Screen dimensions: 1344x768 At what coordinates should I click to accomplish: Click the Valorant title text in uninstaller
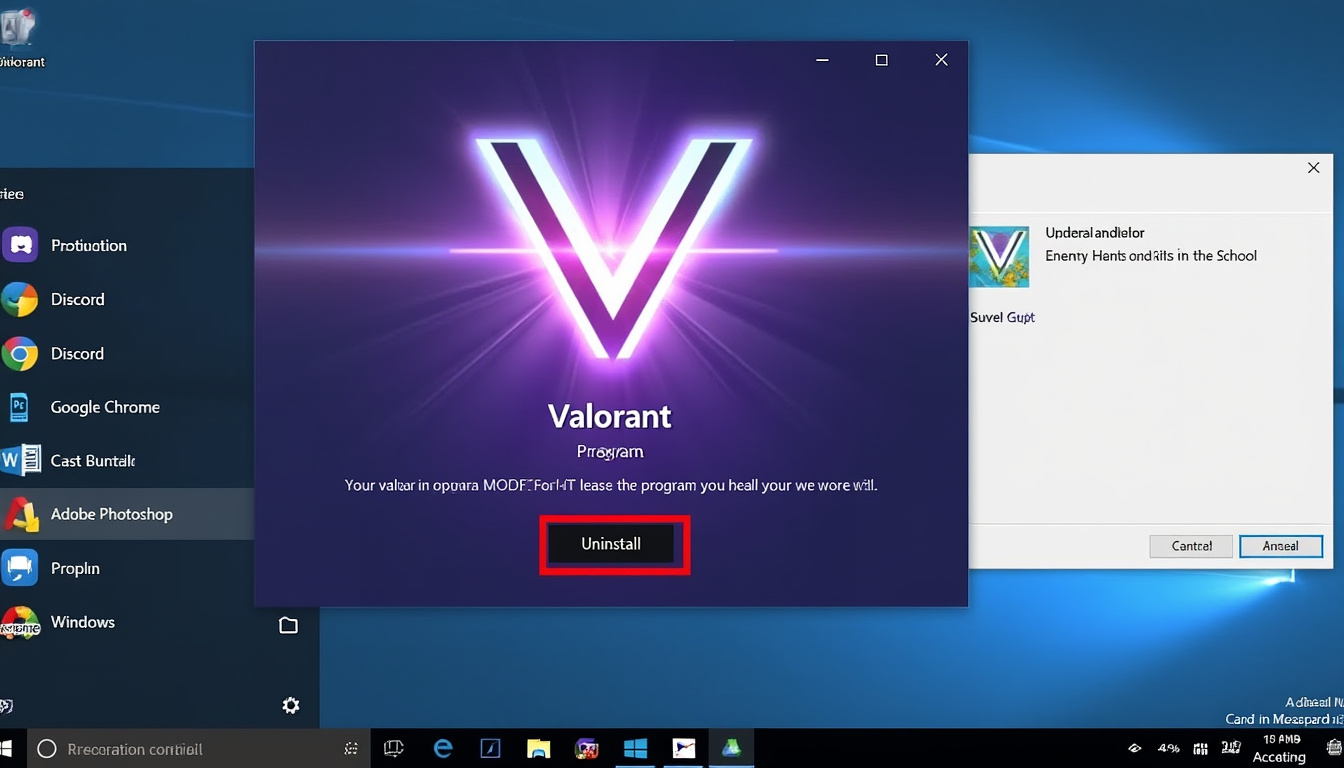click(x=610, y=416)
